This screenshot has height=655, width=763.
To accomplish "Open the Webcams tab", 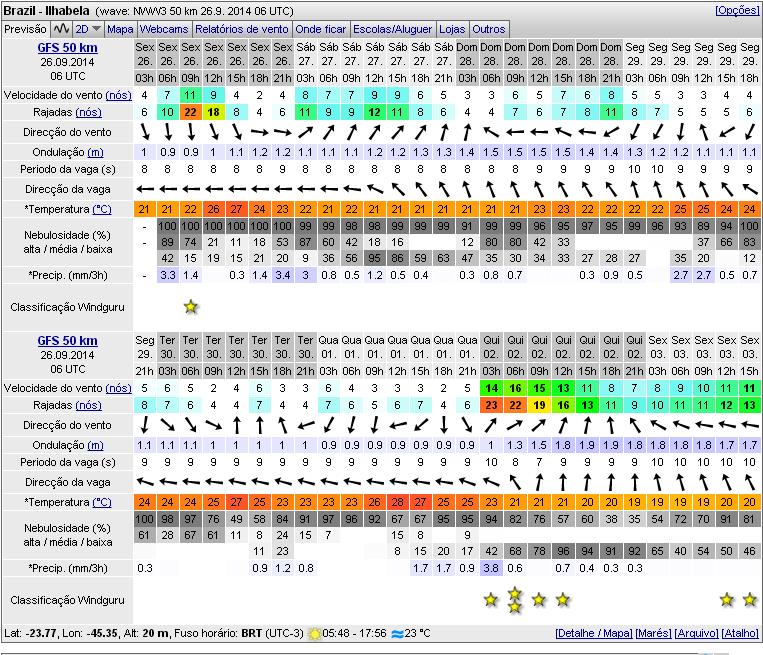I will pyautogui.click(x=164, y=29).
